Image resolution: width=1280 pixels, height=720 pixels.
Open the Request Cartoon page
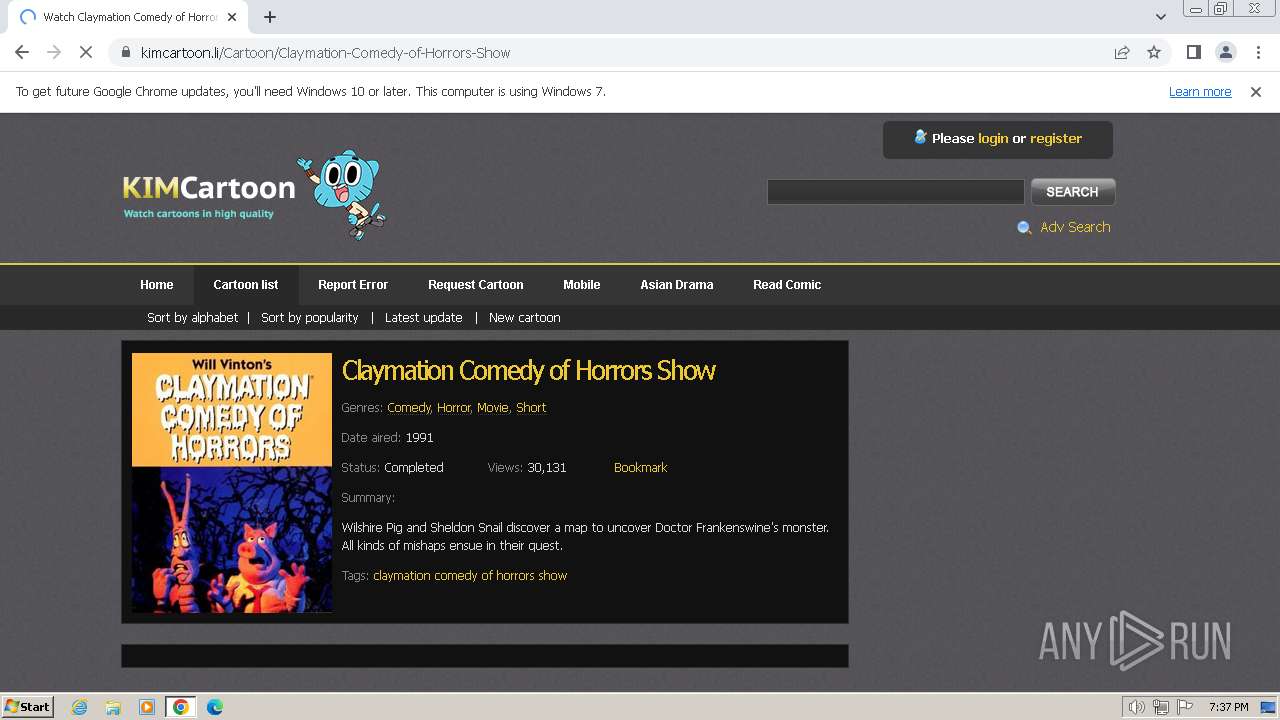point(476,285)
